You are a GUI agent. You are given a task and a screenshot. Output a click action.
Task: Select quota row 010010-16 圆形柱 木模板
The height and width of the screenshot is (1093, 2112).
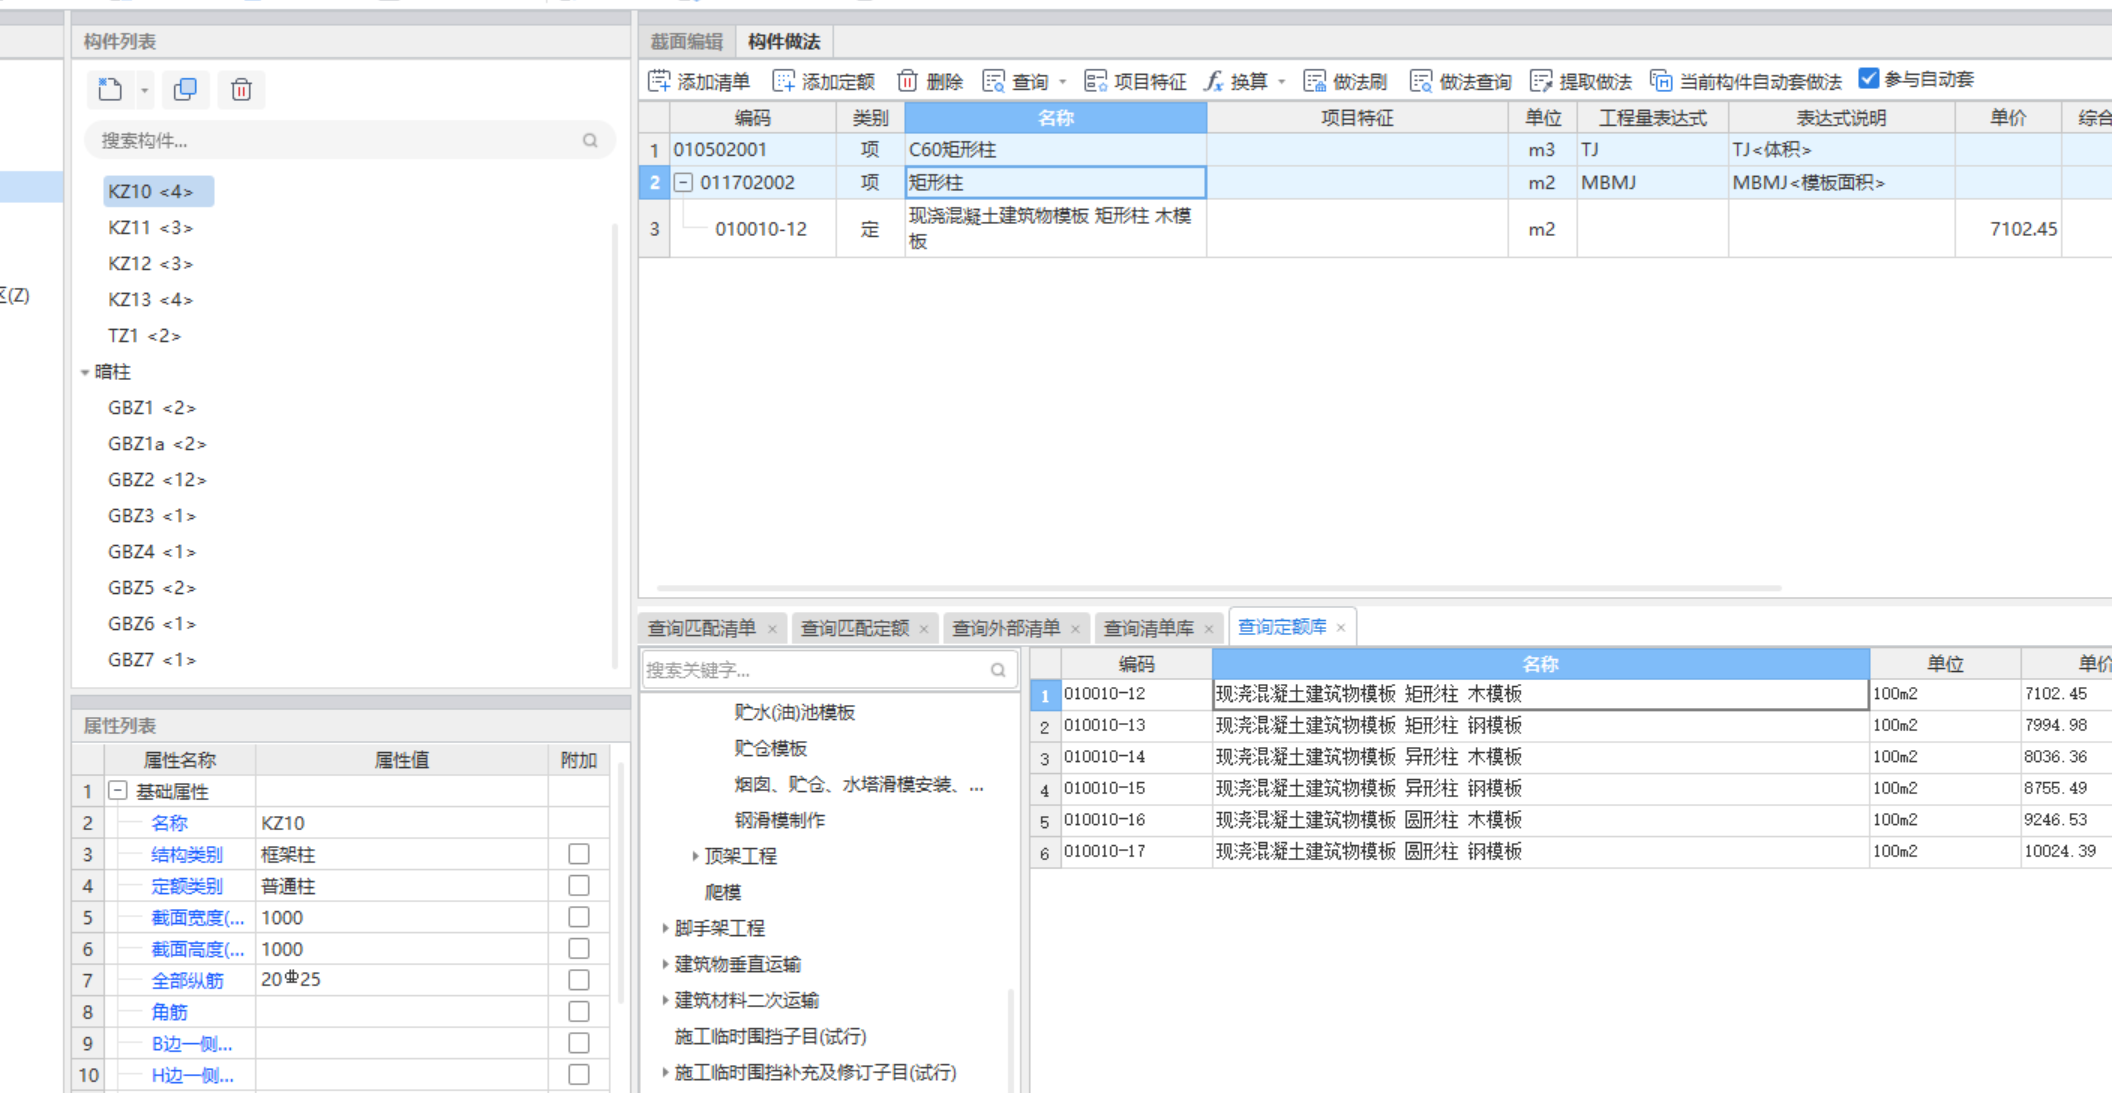pos(1570,820)
